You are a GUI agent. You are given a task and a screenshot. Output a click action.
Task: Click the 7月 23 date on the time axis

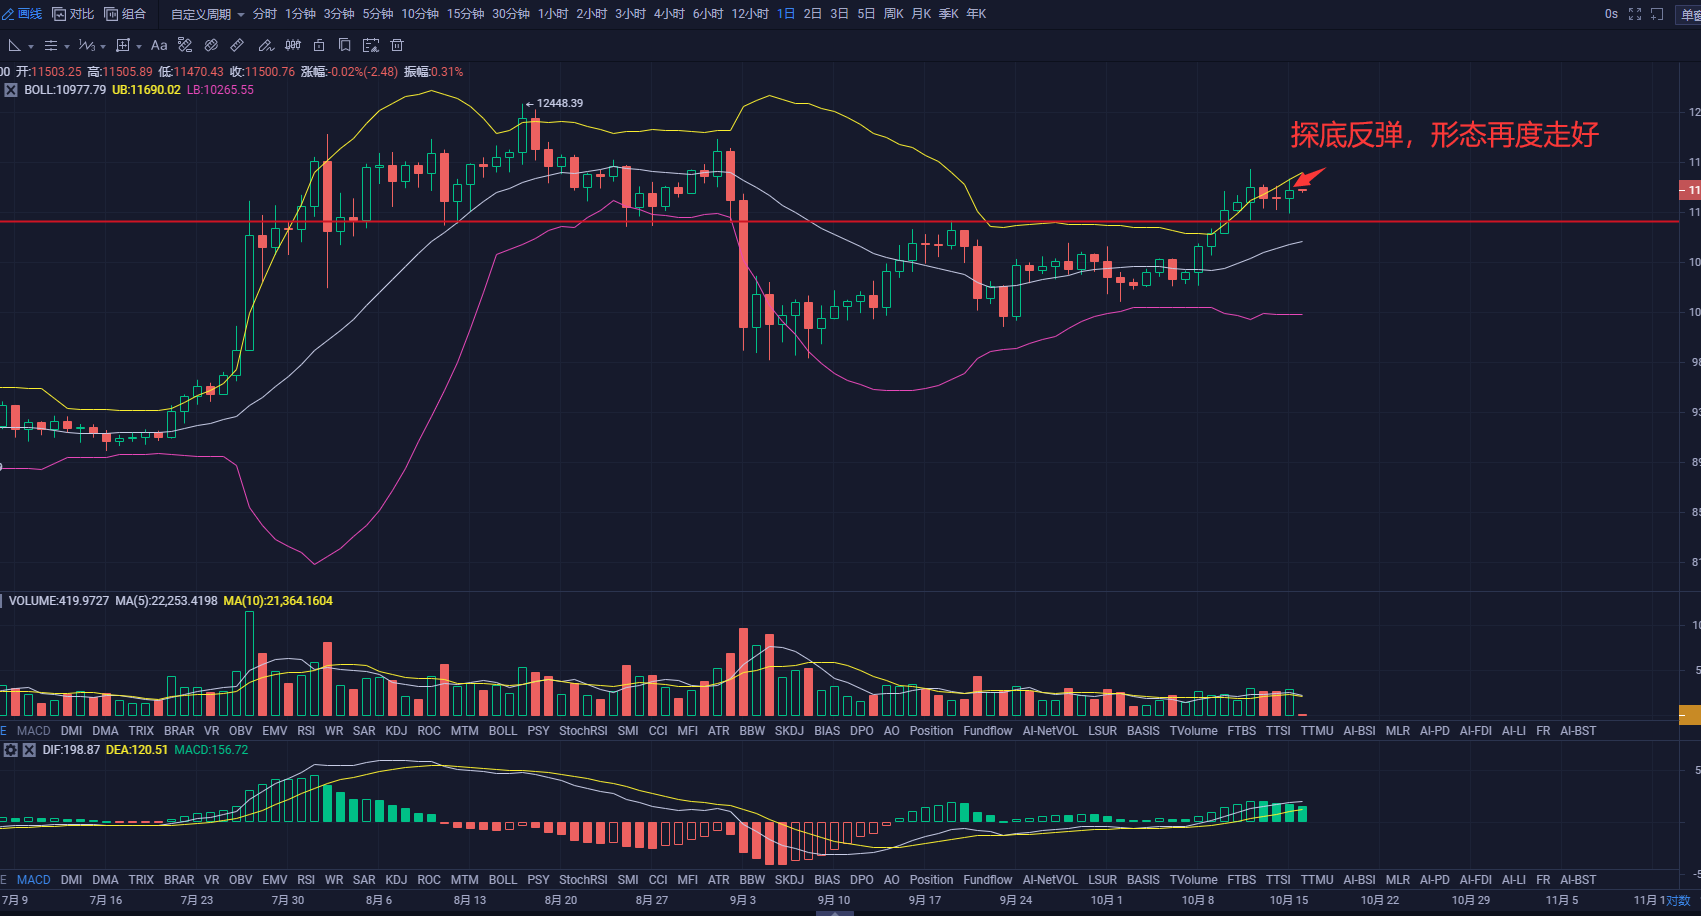pos(197,900)
